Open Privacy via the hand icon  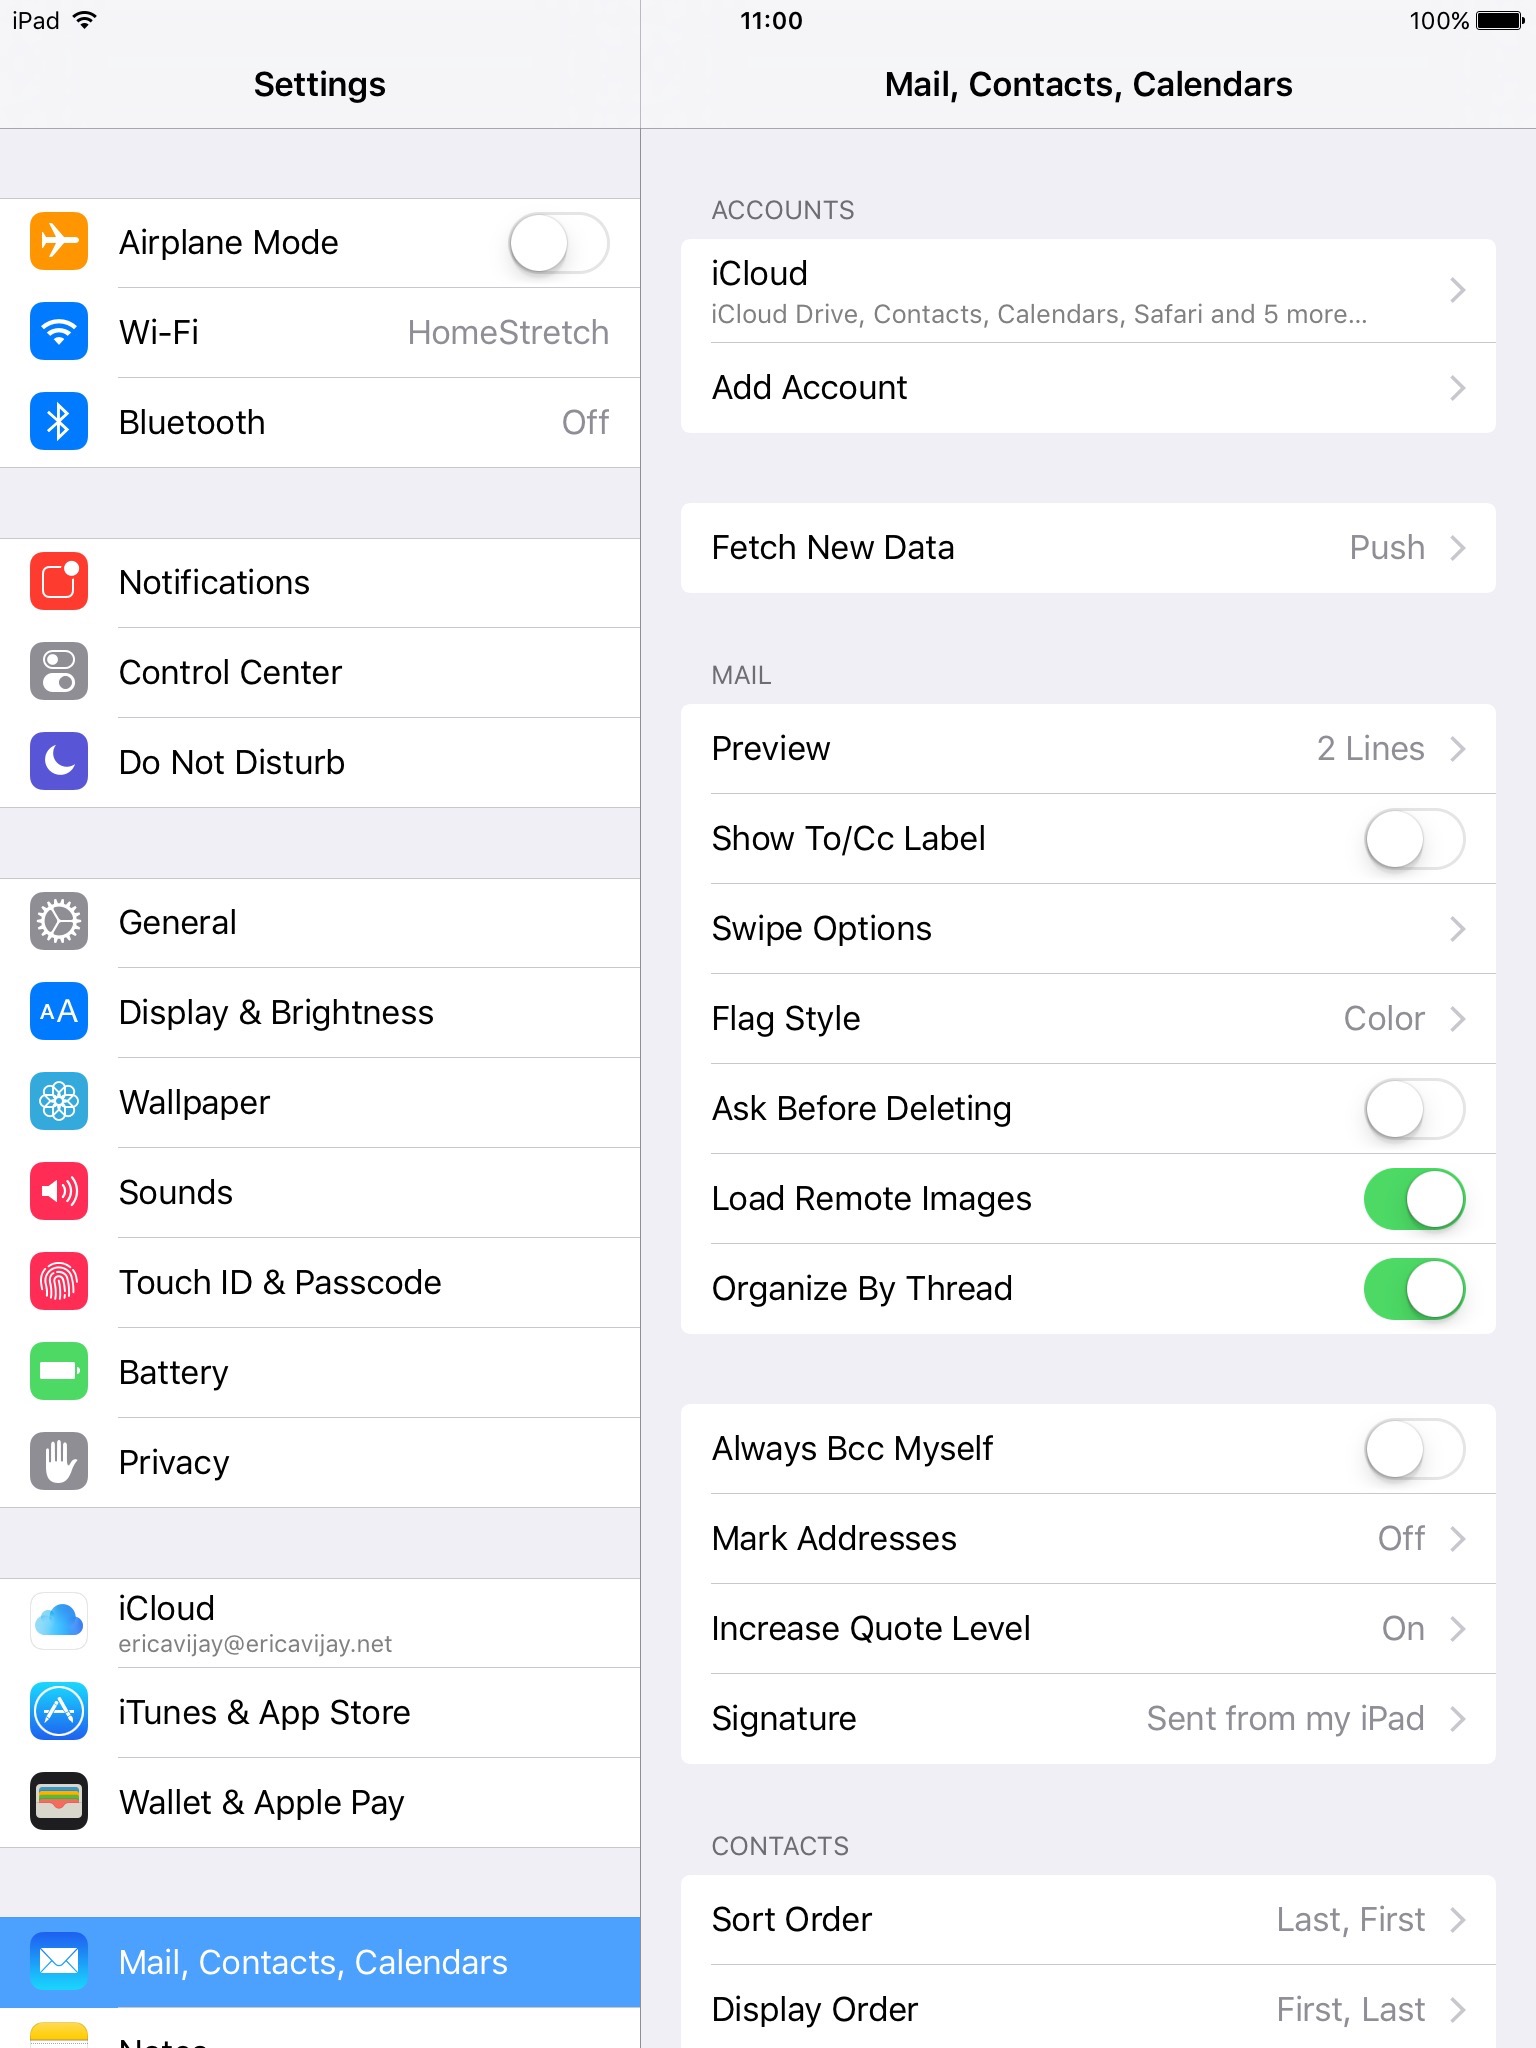(x=59, y=1462)
